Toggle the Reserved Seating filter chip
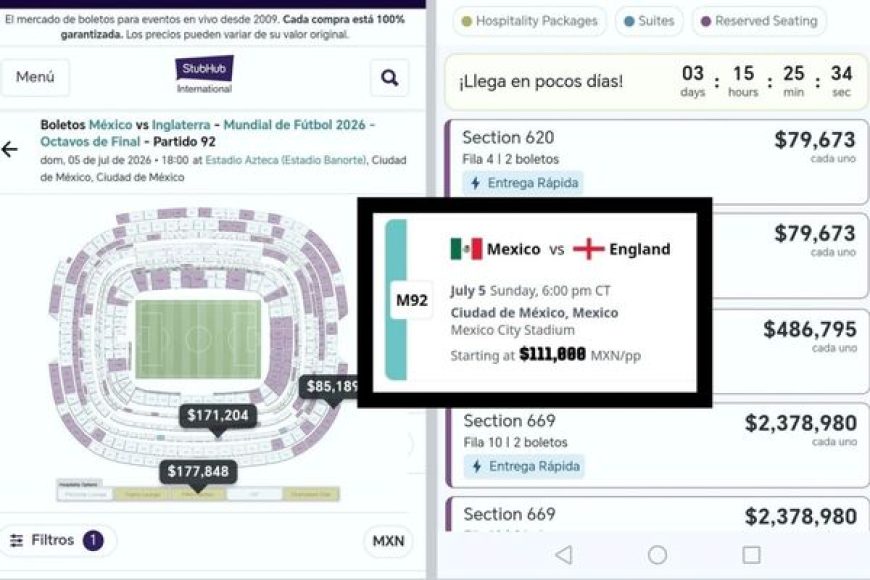The width and height of the screenshot is (870, 580). (x=758, y=21)
